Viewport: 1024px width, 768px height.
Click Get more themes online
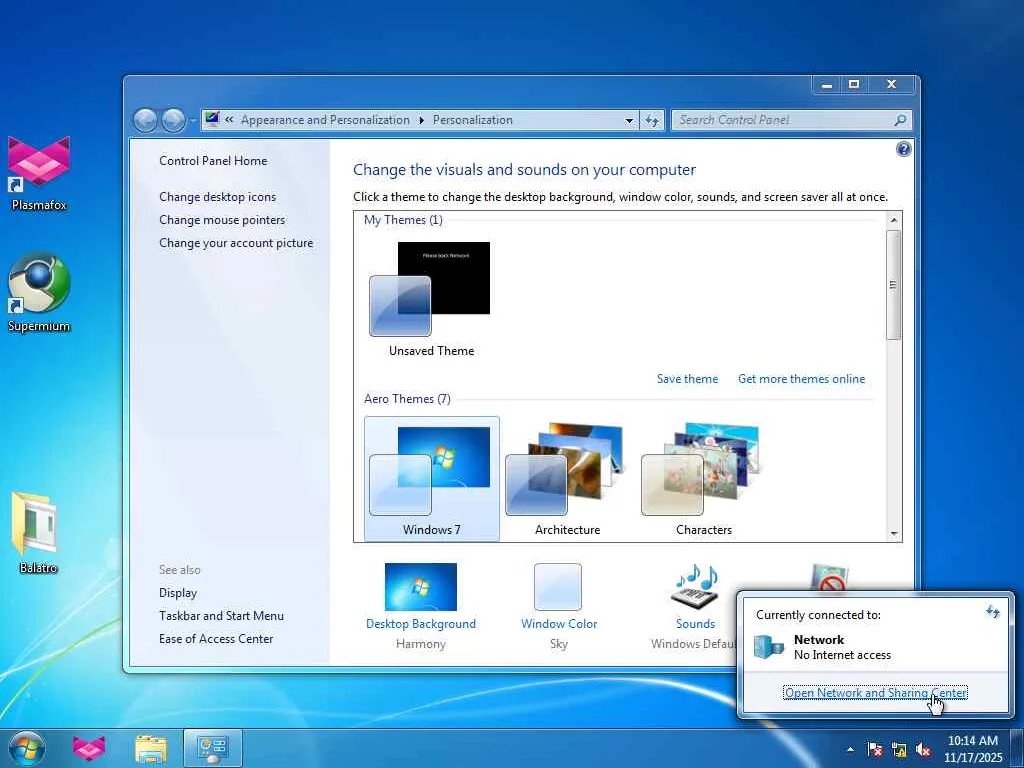tap(801, 379)
